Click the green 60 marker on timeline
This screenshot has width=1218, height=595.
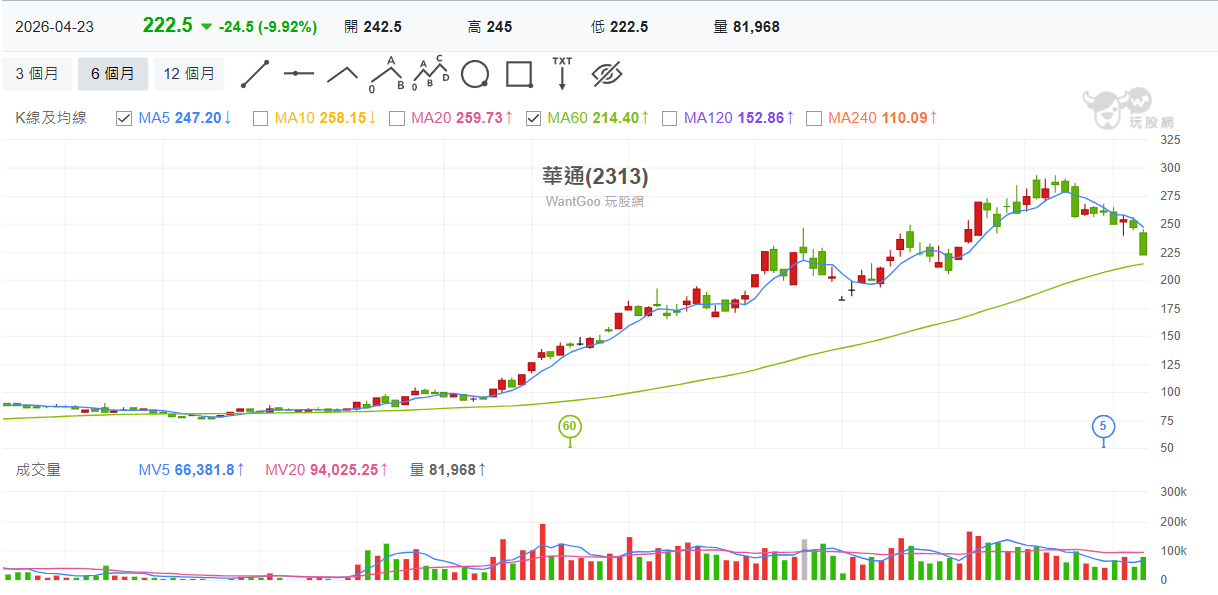pos(570,426)
